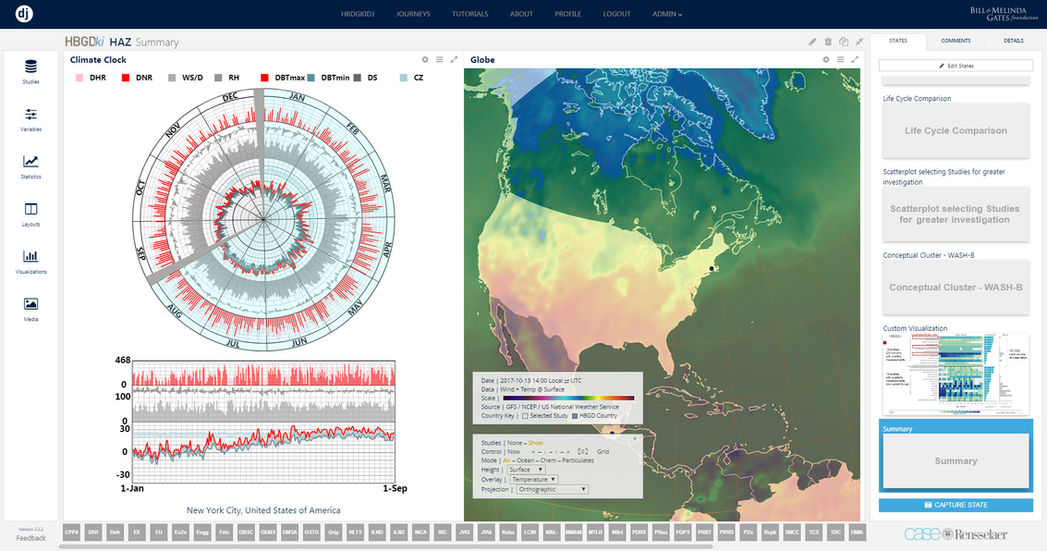1047x551 pixels.
Task: Select the Conceptual Cluster - WASH-B state
Action: pos(956,287)
